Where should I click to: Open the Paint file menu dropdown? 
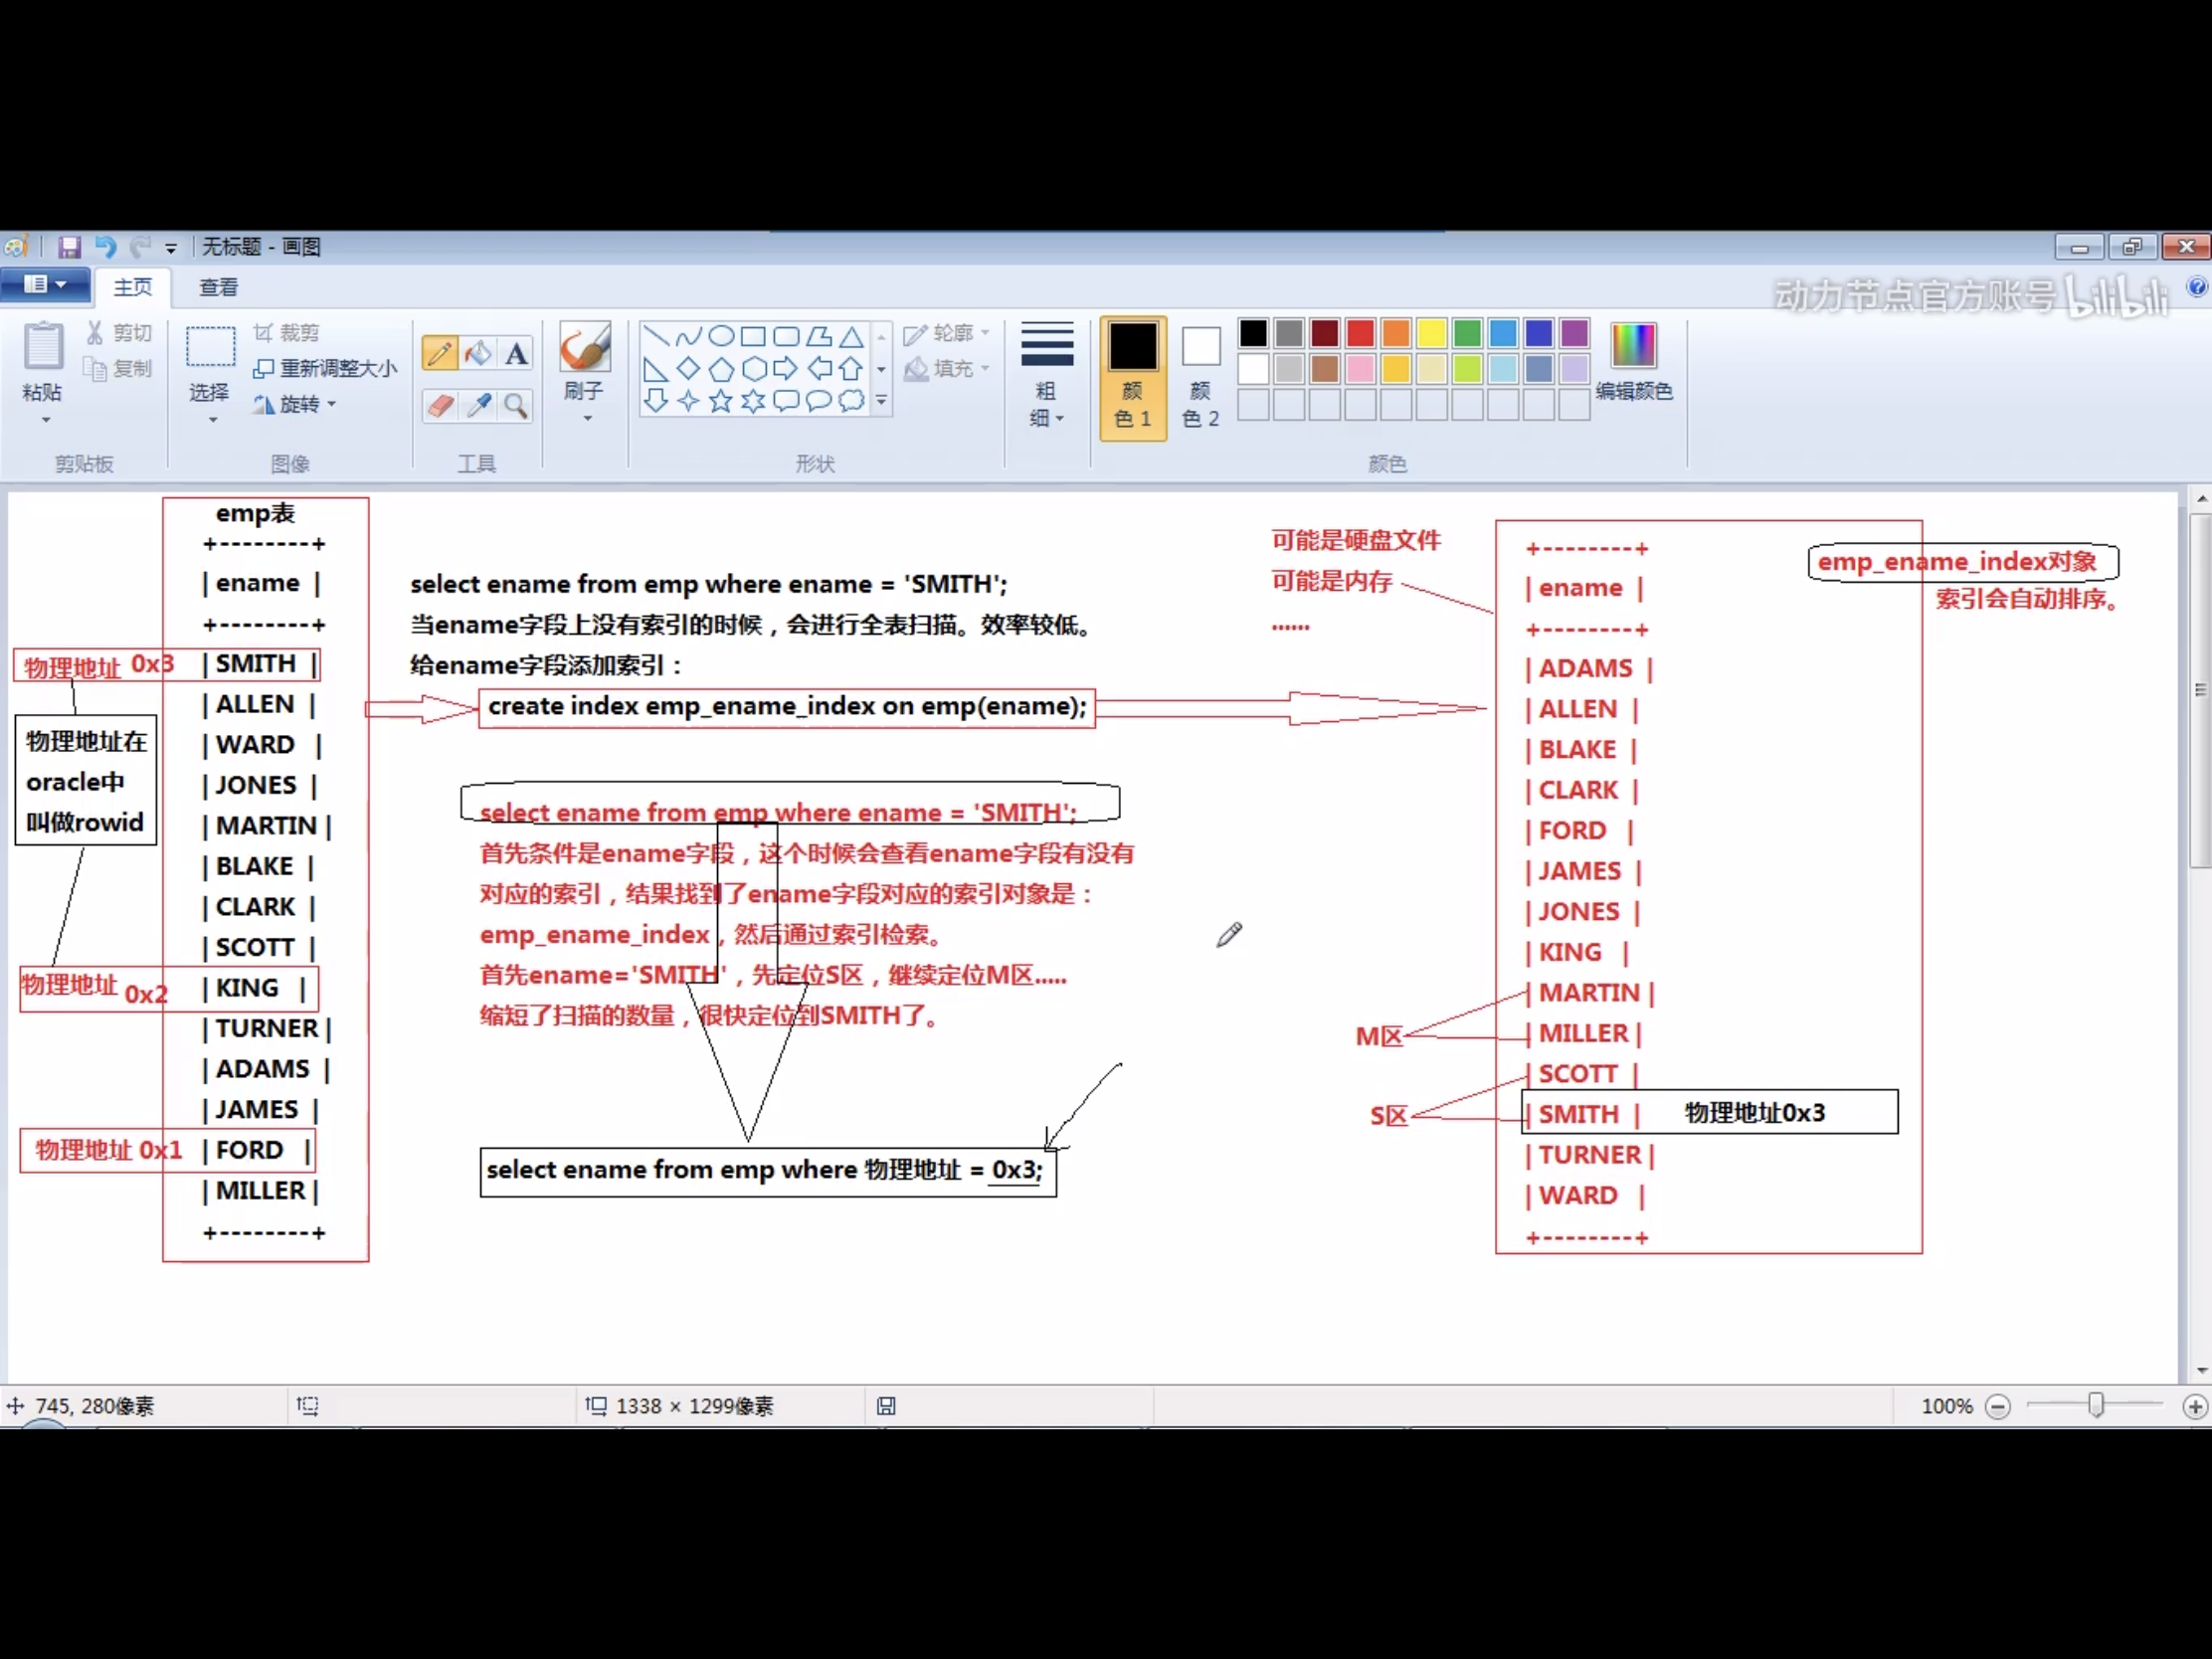pyautogui.click(x=45, y=285)
